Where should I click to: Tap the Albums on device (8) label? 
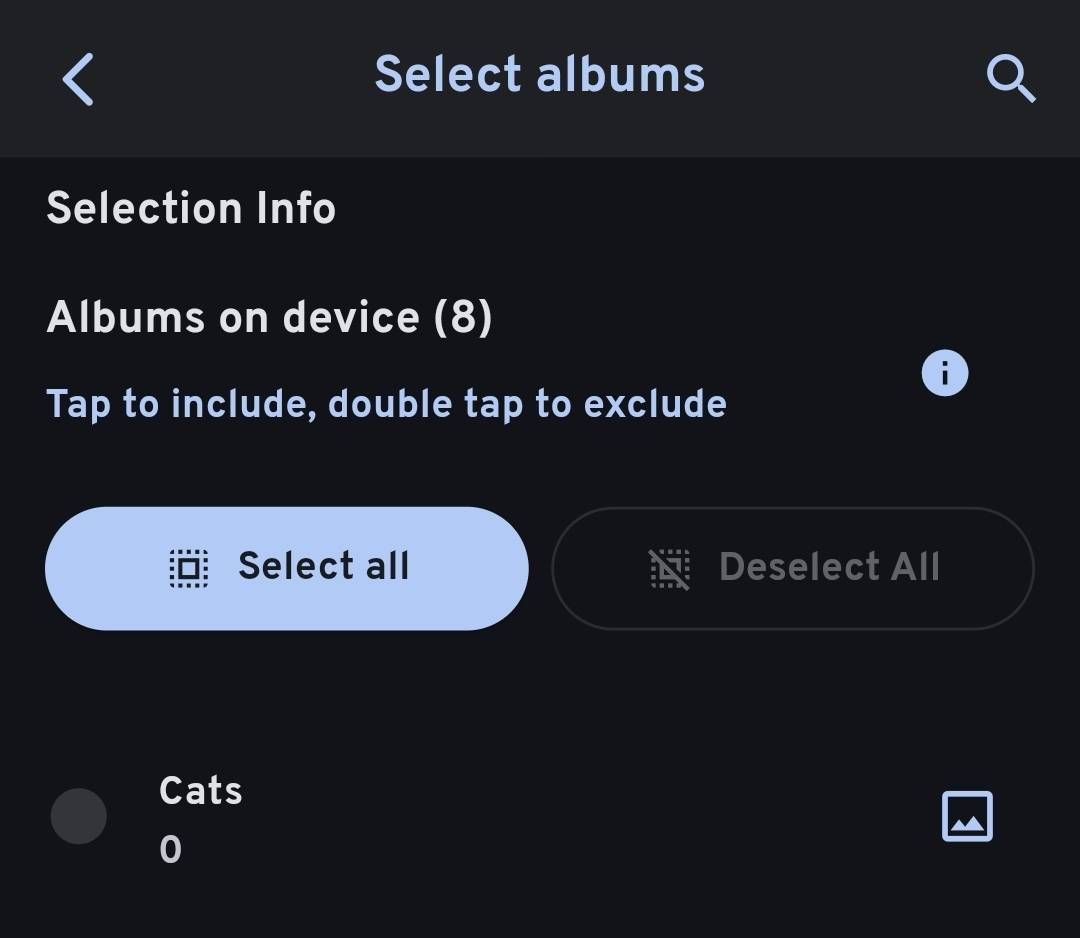tap(269, 318)
